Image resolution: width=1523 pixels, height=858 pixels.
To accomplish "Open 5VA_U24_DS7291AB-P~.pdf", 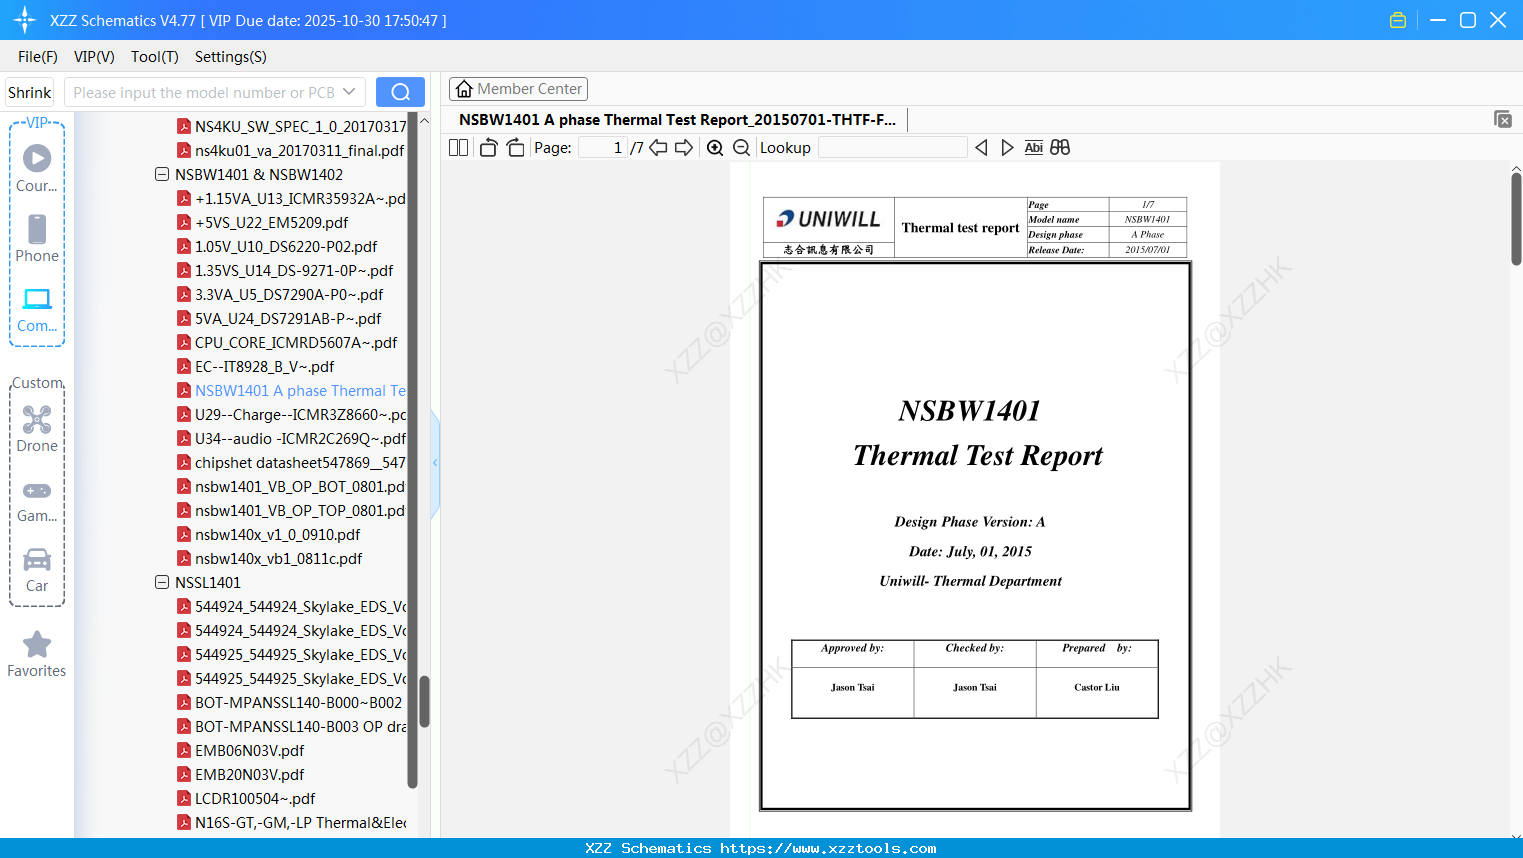I will [288, 318].
